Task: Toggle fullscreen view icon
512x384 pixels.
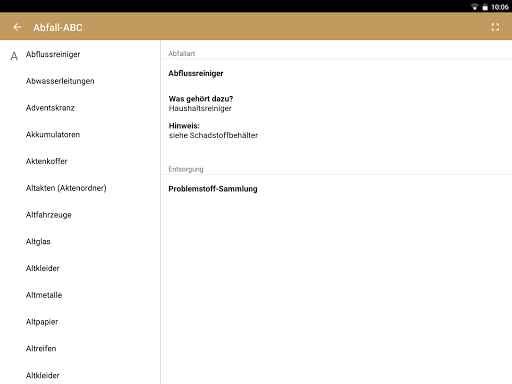Action: [x=495, y=27]
